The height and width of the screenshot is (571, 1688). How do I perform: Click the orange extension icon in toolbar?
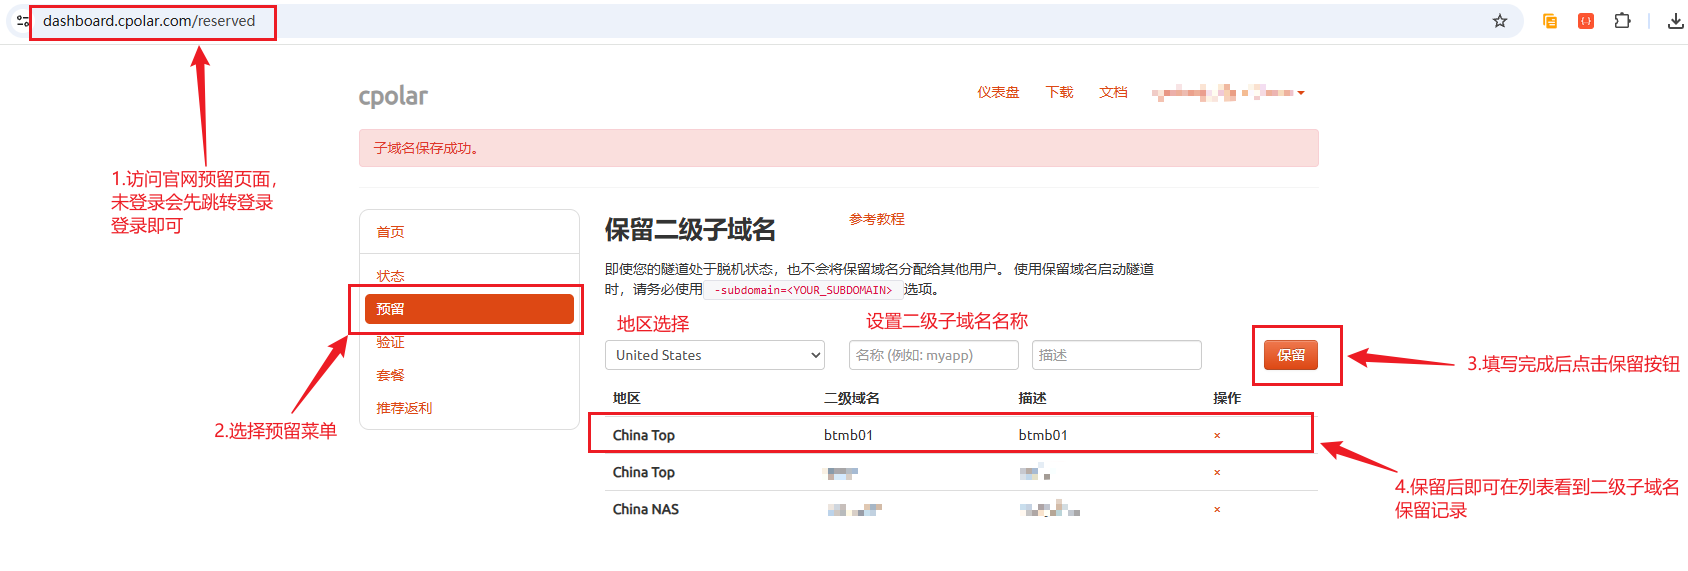(x=1586, y=21)
